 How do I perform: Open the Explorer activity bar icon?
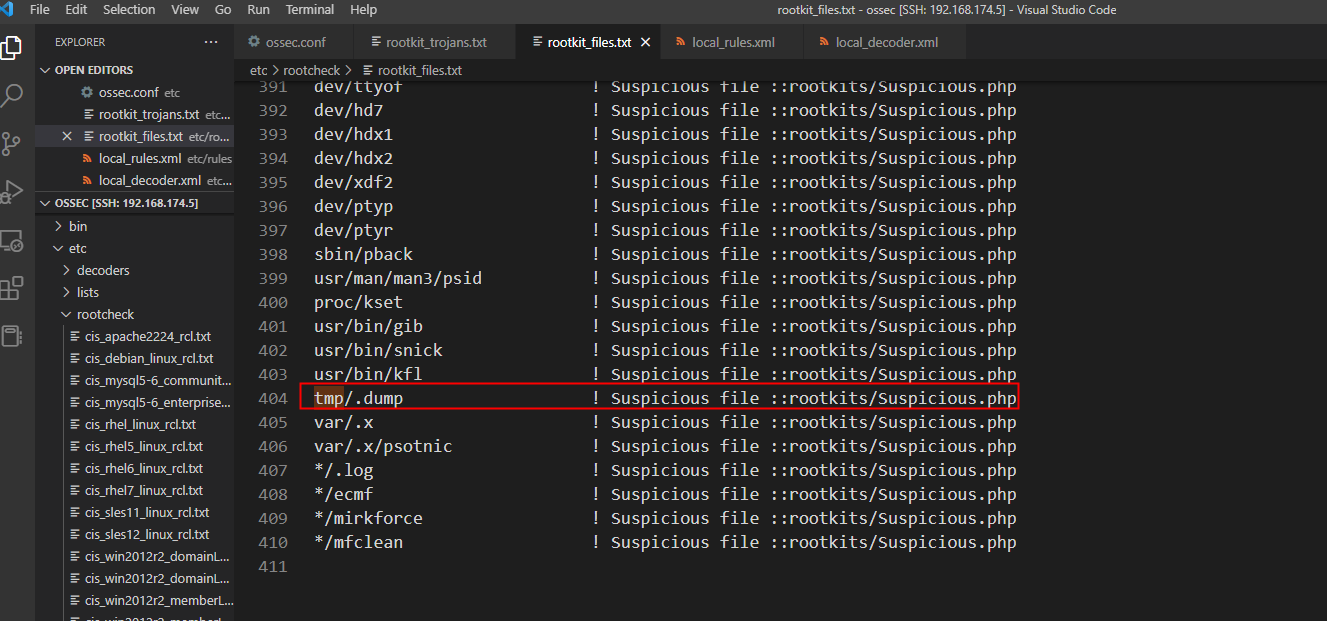point(11,47)
